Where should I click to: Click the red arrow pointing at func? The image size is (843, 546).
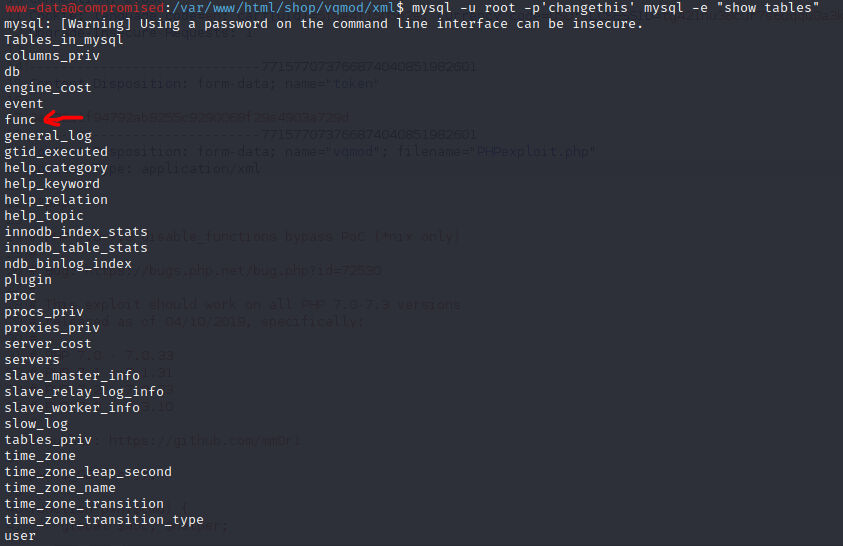tap(63, 118)
